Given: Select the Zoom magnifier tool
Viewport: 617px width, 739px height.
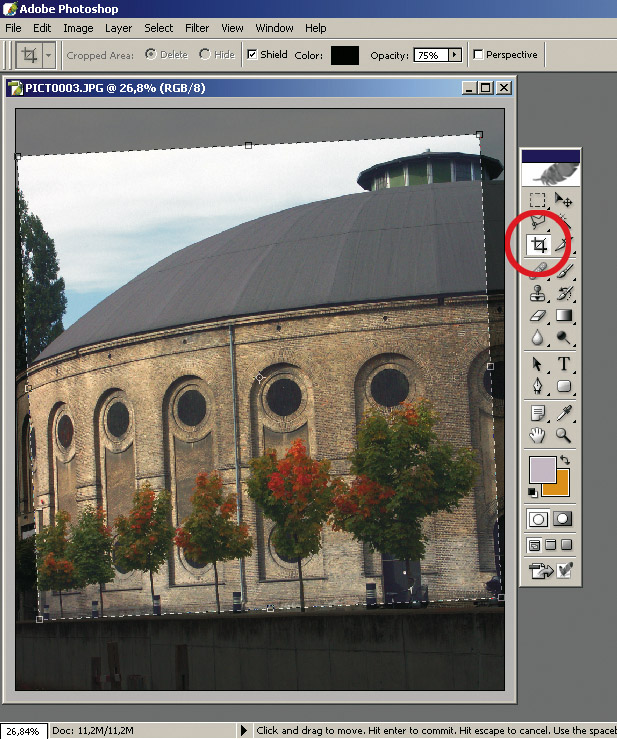Looking at the screenshot, I should tap(564, 435).
